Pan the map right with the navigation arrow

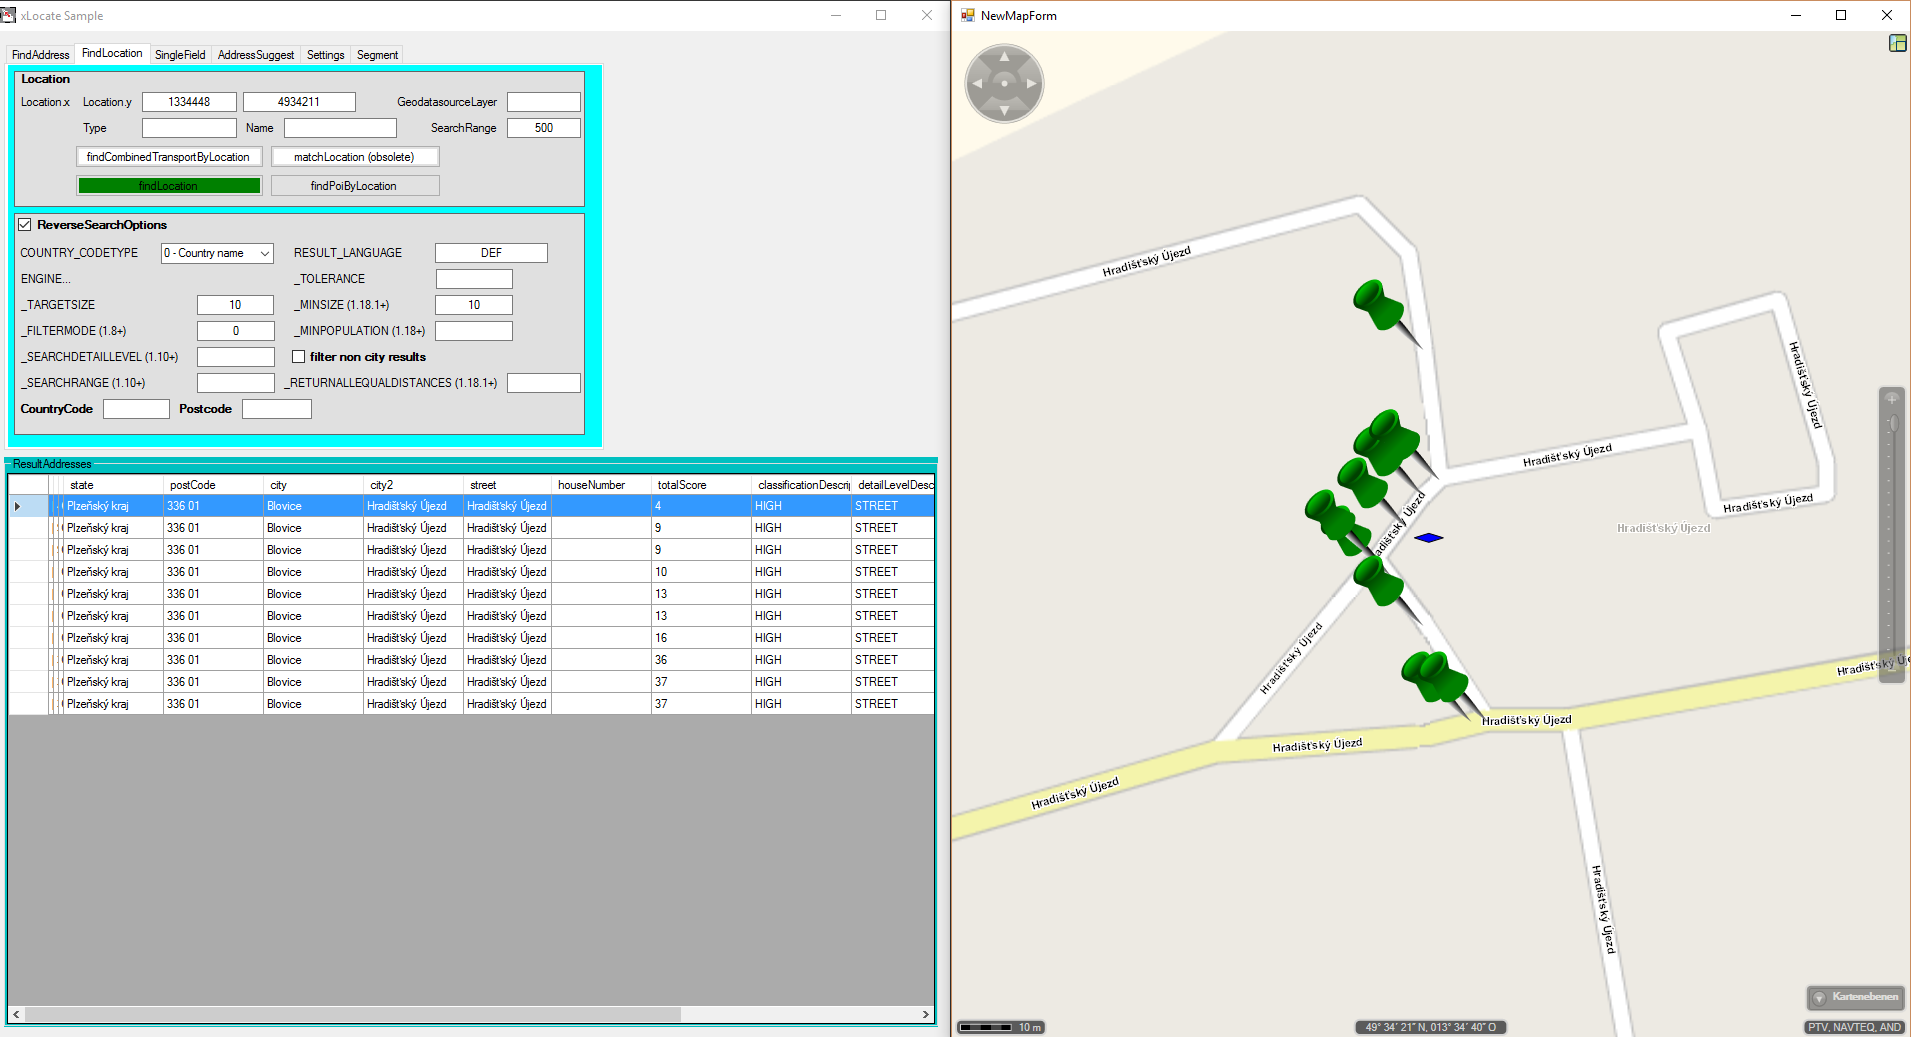click(x=1031, y=84)
